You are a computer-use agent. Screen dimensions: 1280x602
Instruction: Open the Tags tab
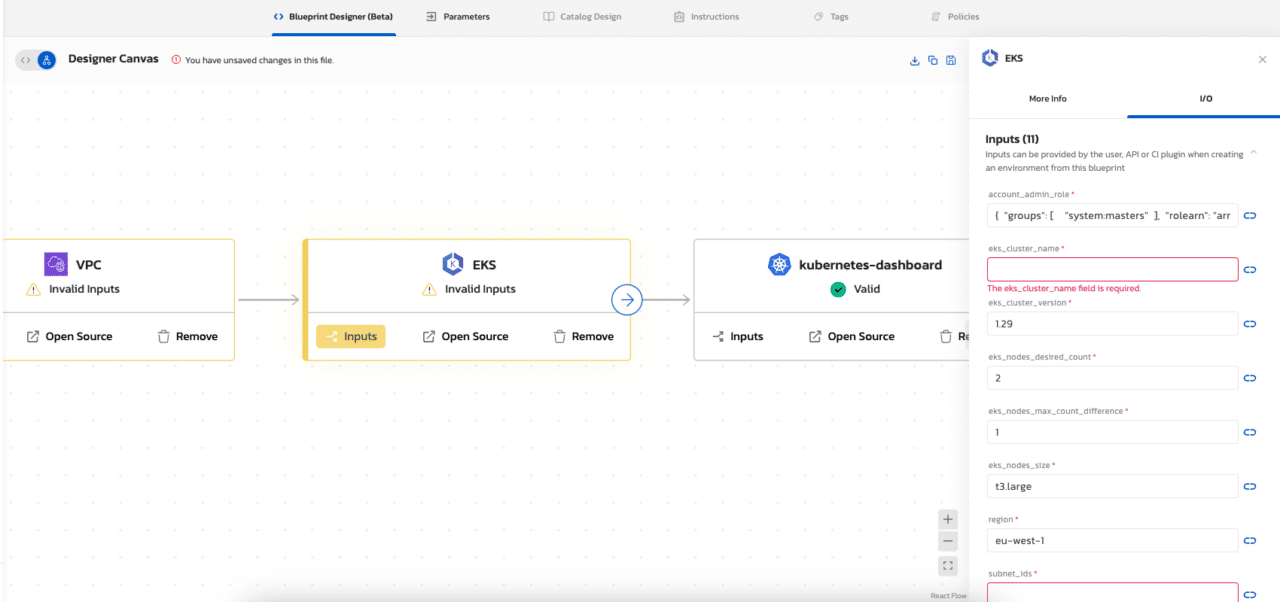[831, 17]
